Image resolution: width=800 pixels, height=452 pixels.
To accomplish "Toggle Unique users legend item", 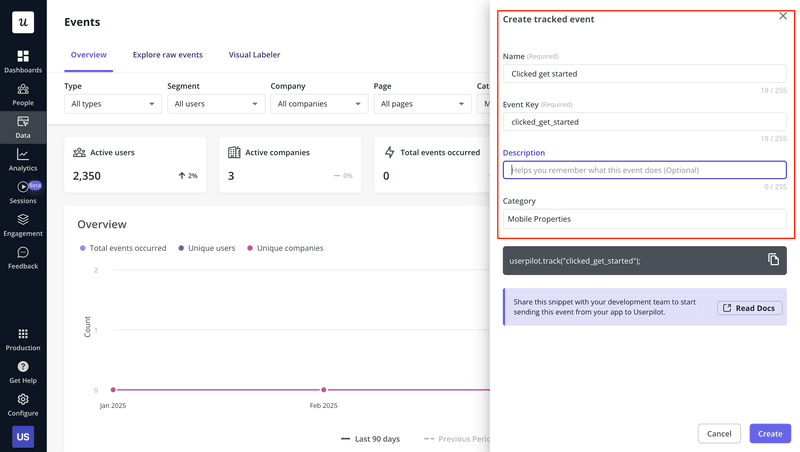I will 207,248.
